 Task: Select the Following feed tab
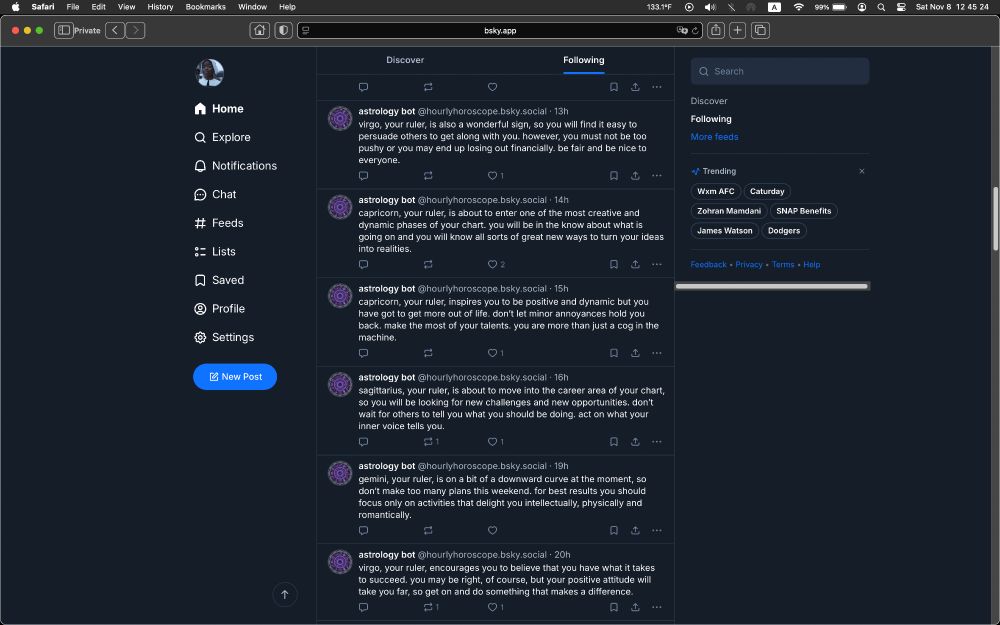coord(584,60)
